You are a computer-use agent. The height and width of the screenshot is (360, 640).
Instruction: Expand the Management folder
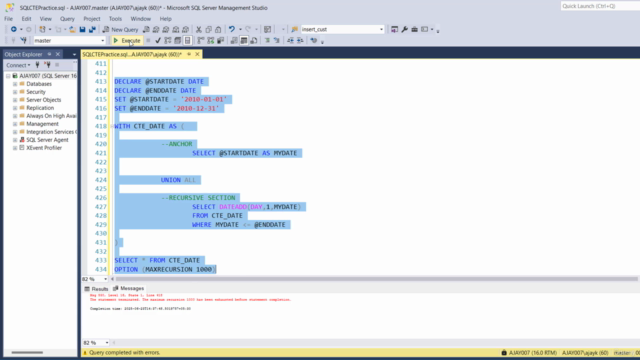point(15,124)
